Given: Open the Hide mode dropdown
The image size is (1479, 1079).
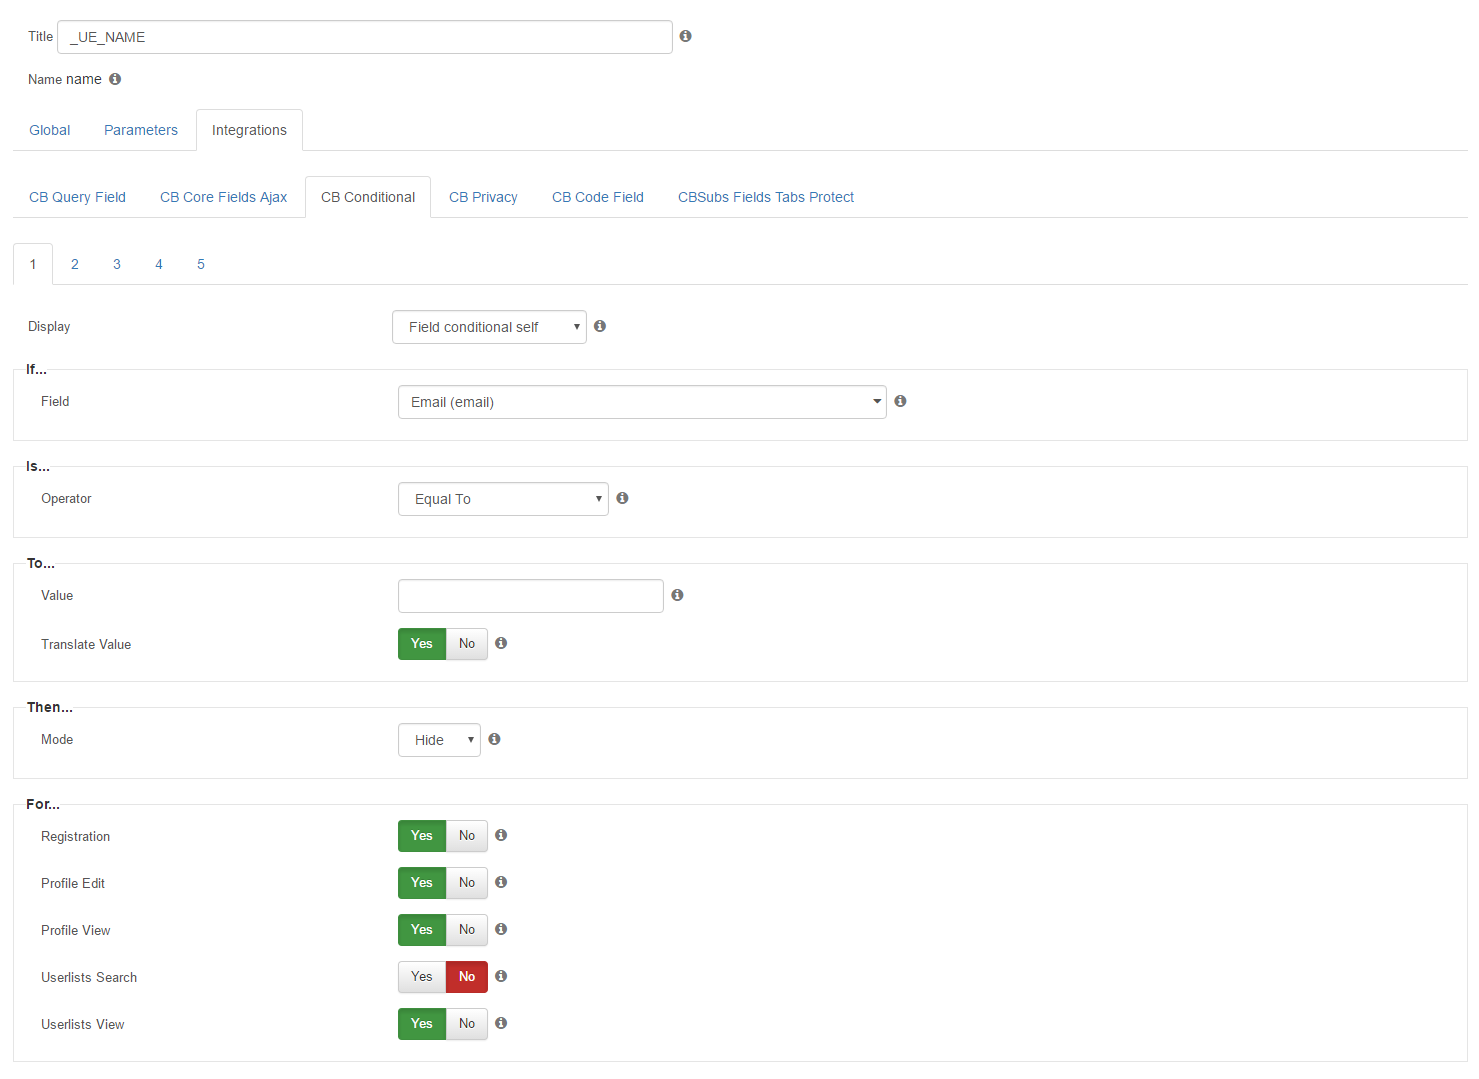Looking at the screenshot, I should 439,740.
